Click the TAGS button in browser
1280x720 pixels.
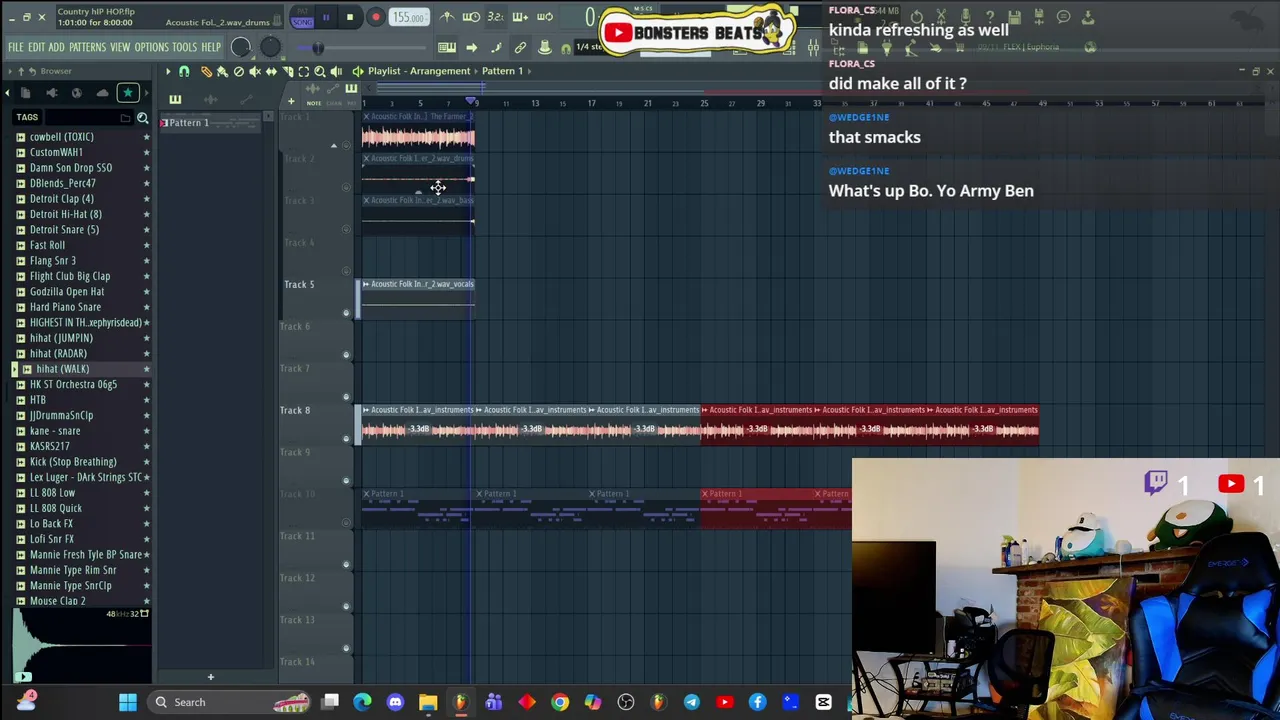tap(27, 118)
